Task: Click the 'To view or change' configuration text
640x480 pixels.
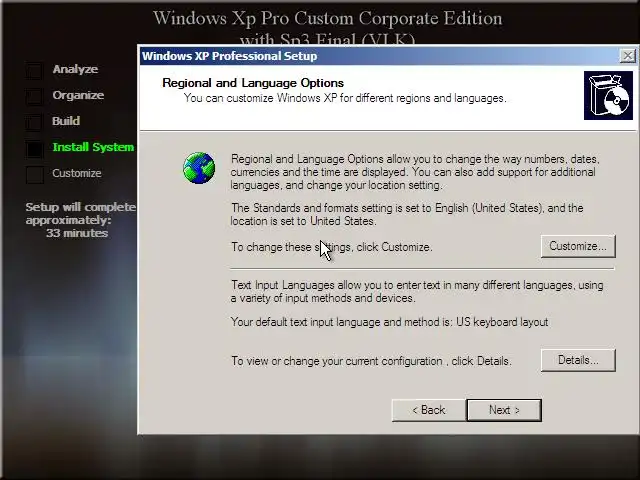Action: point(371,361)
